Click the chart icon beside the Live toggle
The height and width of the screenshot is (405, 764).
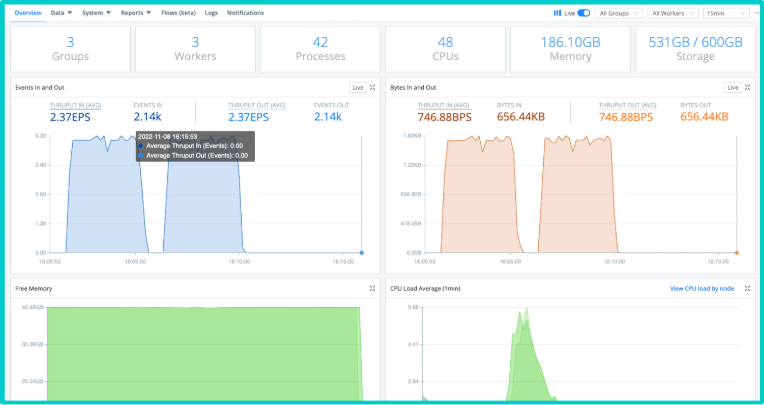pyautogui.click(x=557, y=13)
